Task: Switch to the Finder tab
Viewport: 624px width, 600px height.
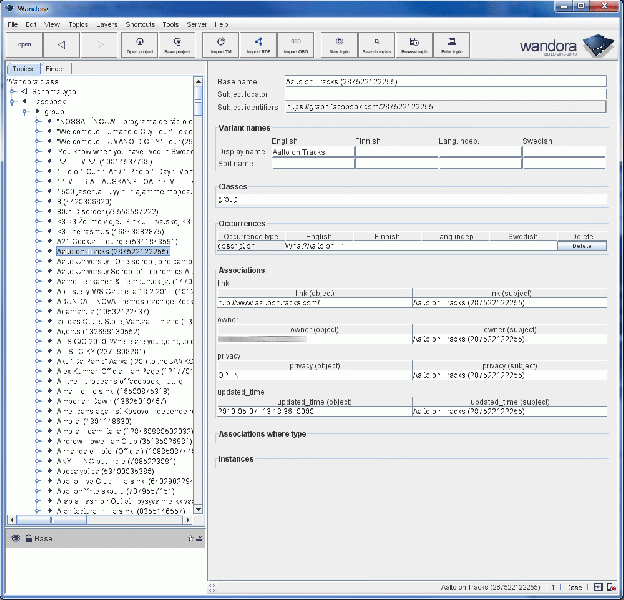Action: coord(53,68)
